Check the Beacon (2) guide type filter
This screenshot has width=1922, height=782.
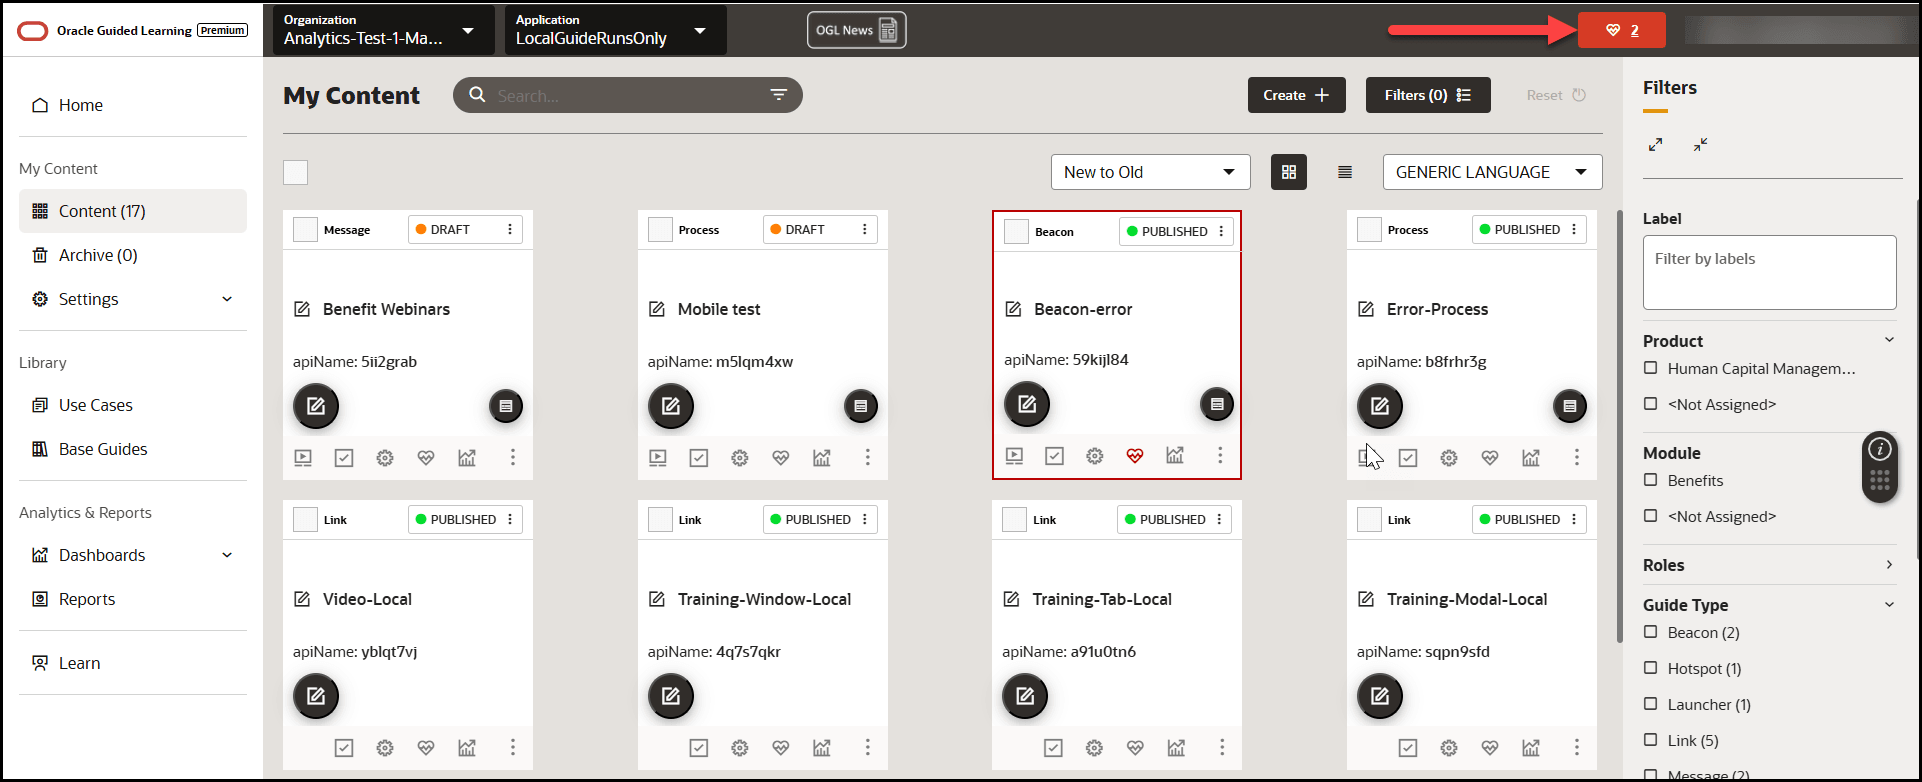click(1651, 632)
